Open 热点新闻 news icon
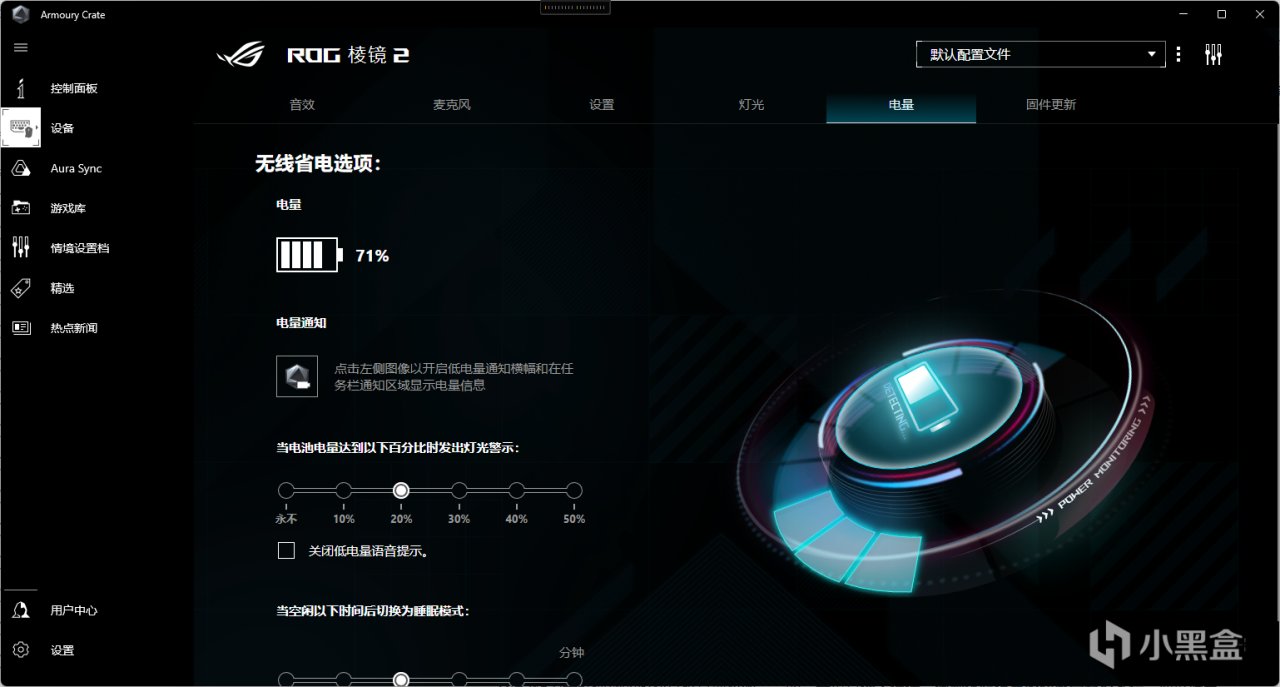Screen dimensions: 1280x687 click(x=20, y=328)
